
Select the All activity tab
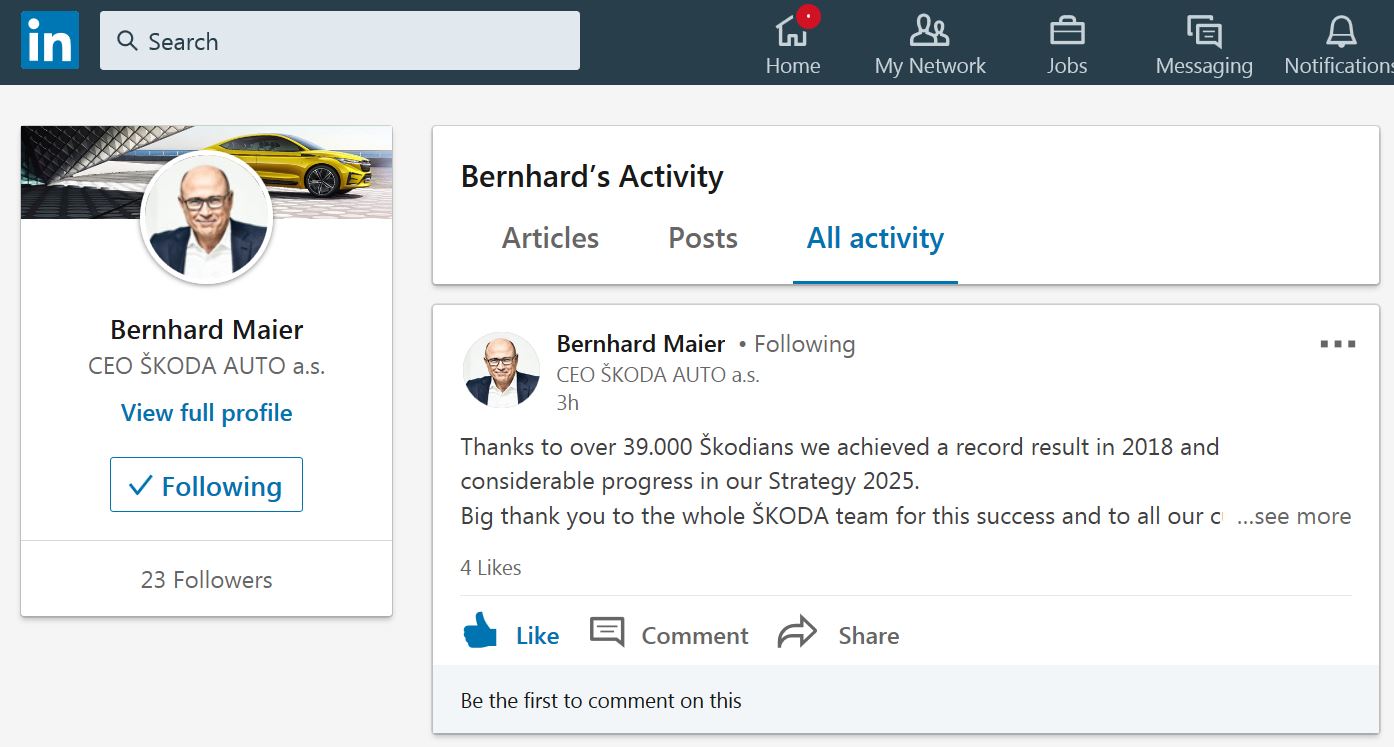point(875,238)
